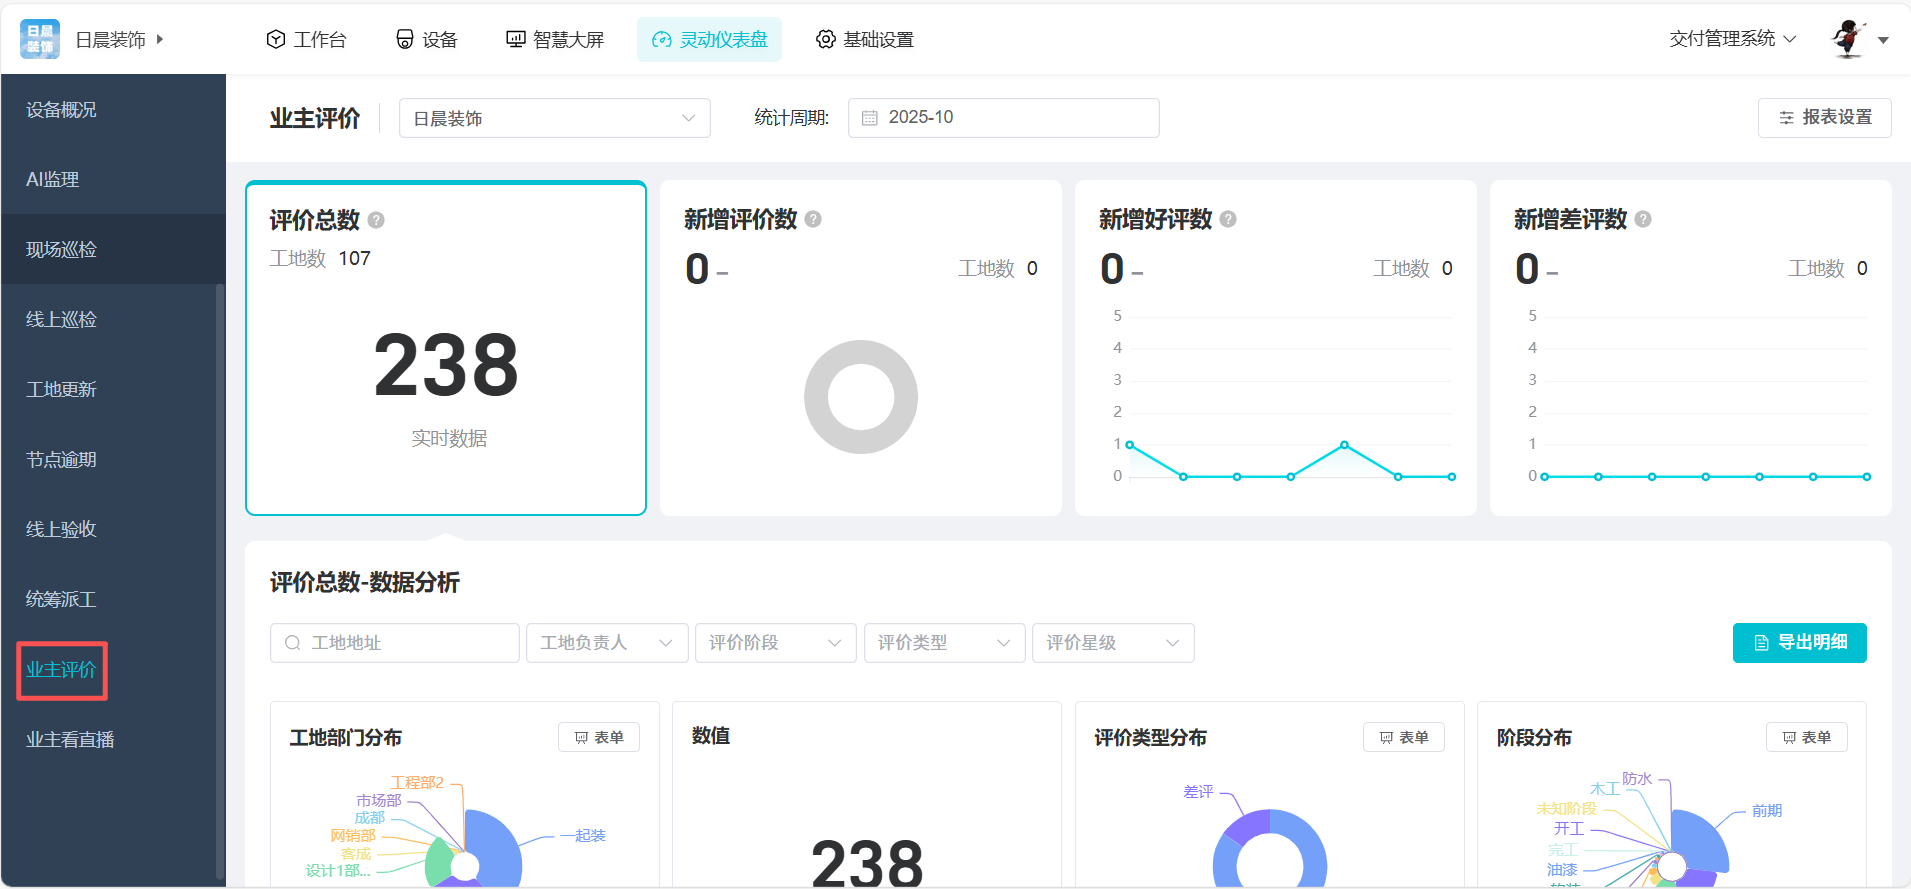Image resolution: width=1911 pixels, height=889 pixels.
Task: Click the 基础设置 gear icon
Action: click(825, 39)
